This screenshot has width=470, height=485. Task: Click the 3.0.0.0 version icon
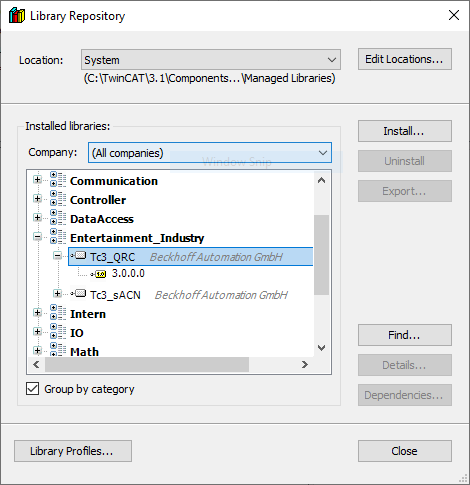[x=99, y=274]
